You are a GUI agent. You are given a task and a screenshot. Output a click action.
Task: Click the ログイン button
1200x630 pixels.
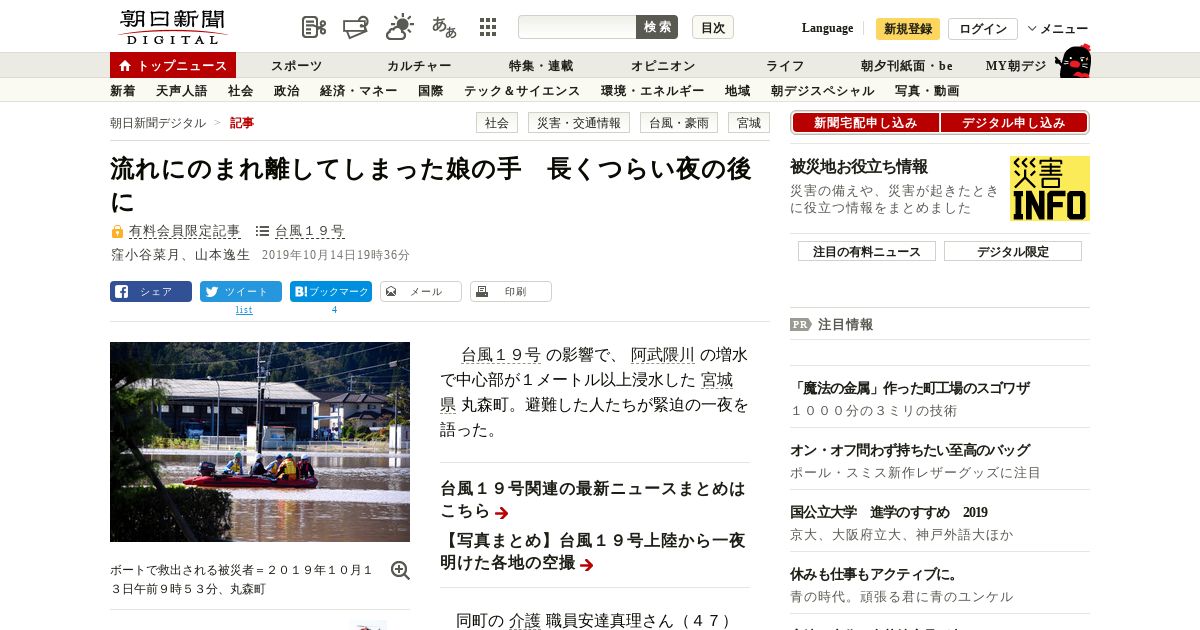click(x=983, y=29)
